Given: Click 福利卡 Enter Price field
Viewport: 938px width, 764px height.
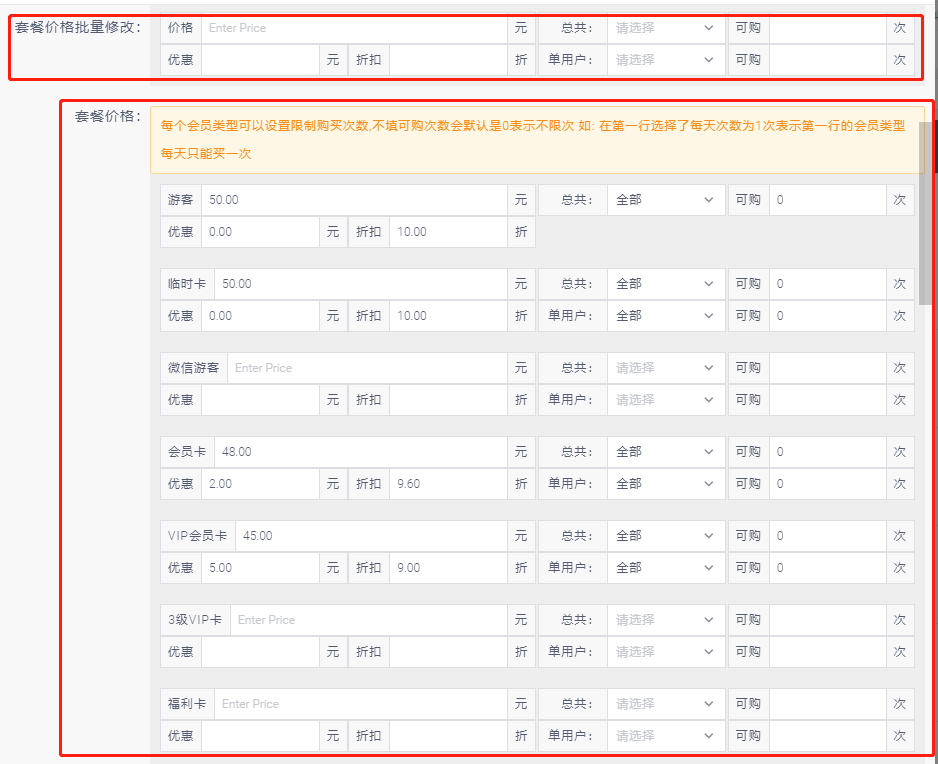Looking at the screenshot, I should click(361, 704).
